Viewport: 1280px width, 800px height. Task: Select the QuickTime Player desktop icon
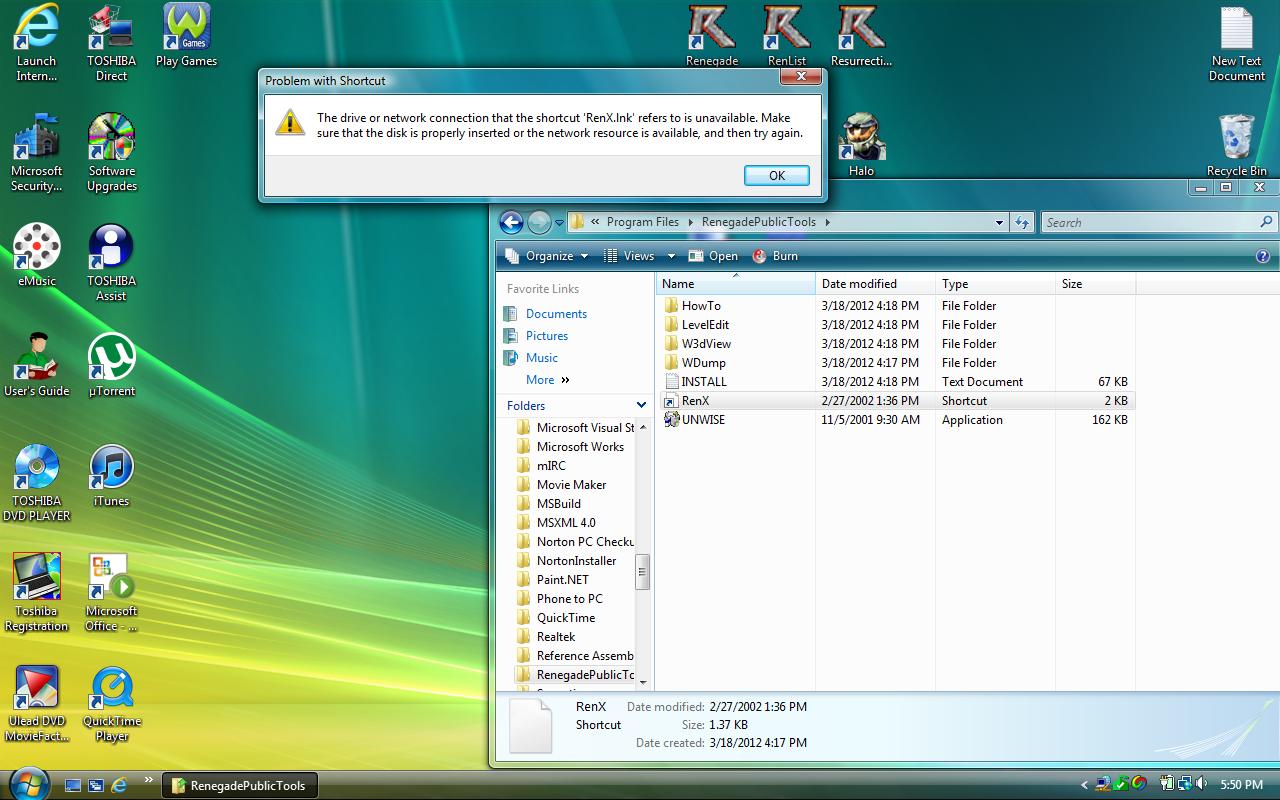[111, 689]
